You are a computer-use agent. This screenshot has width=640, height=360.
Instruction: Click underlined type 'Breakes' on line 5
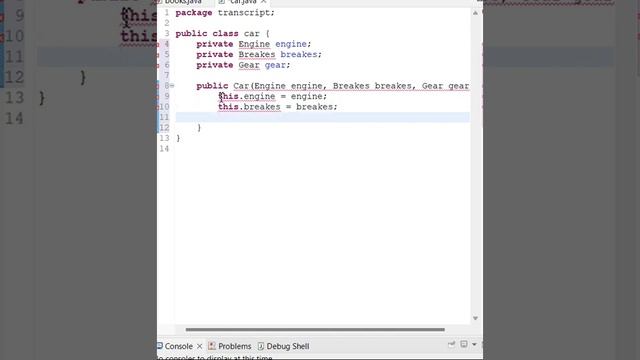coord(257,55)
